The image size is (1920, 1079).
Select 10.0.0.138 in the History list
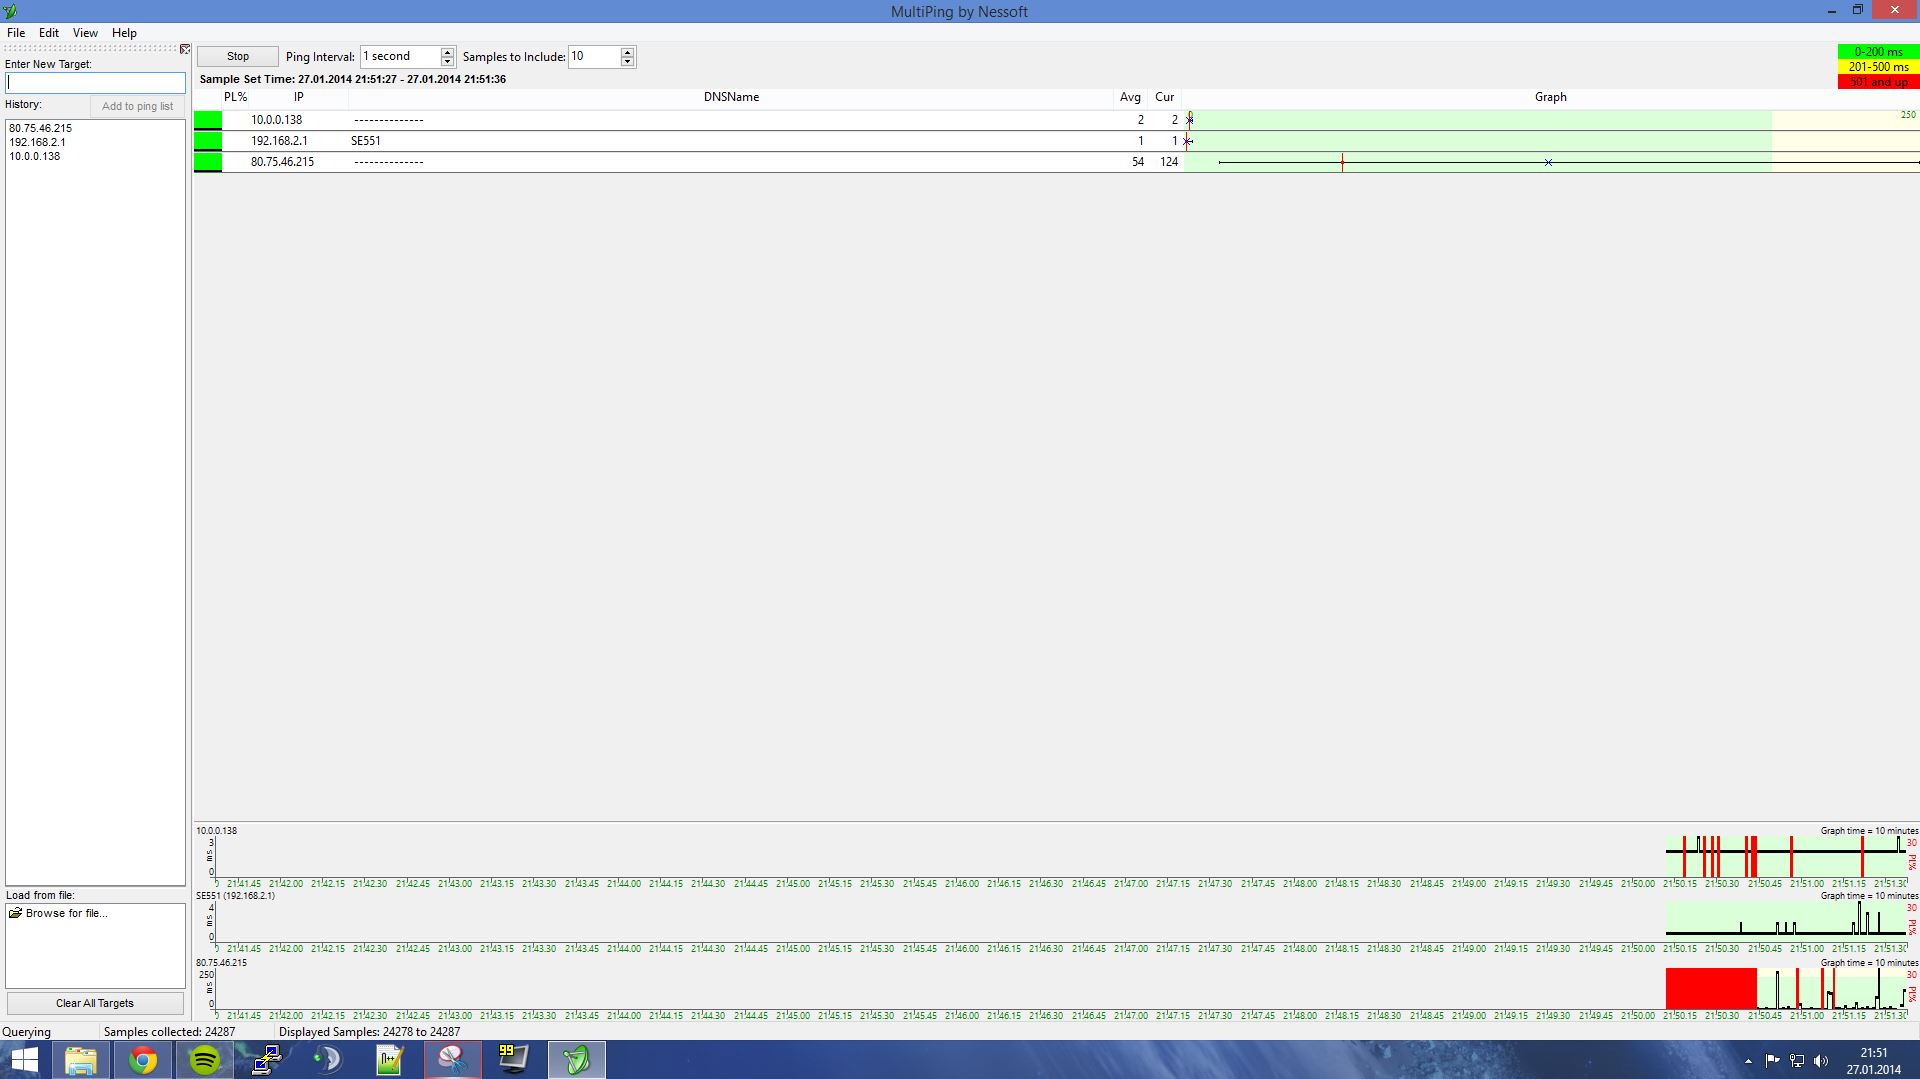(x=35, y=156)
